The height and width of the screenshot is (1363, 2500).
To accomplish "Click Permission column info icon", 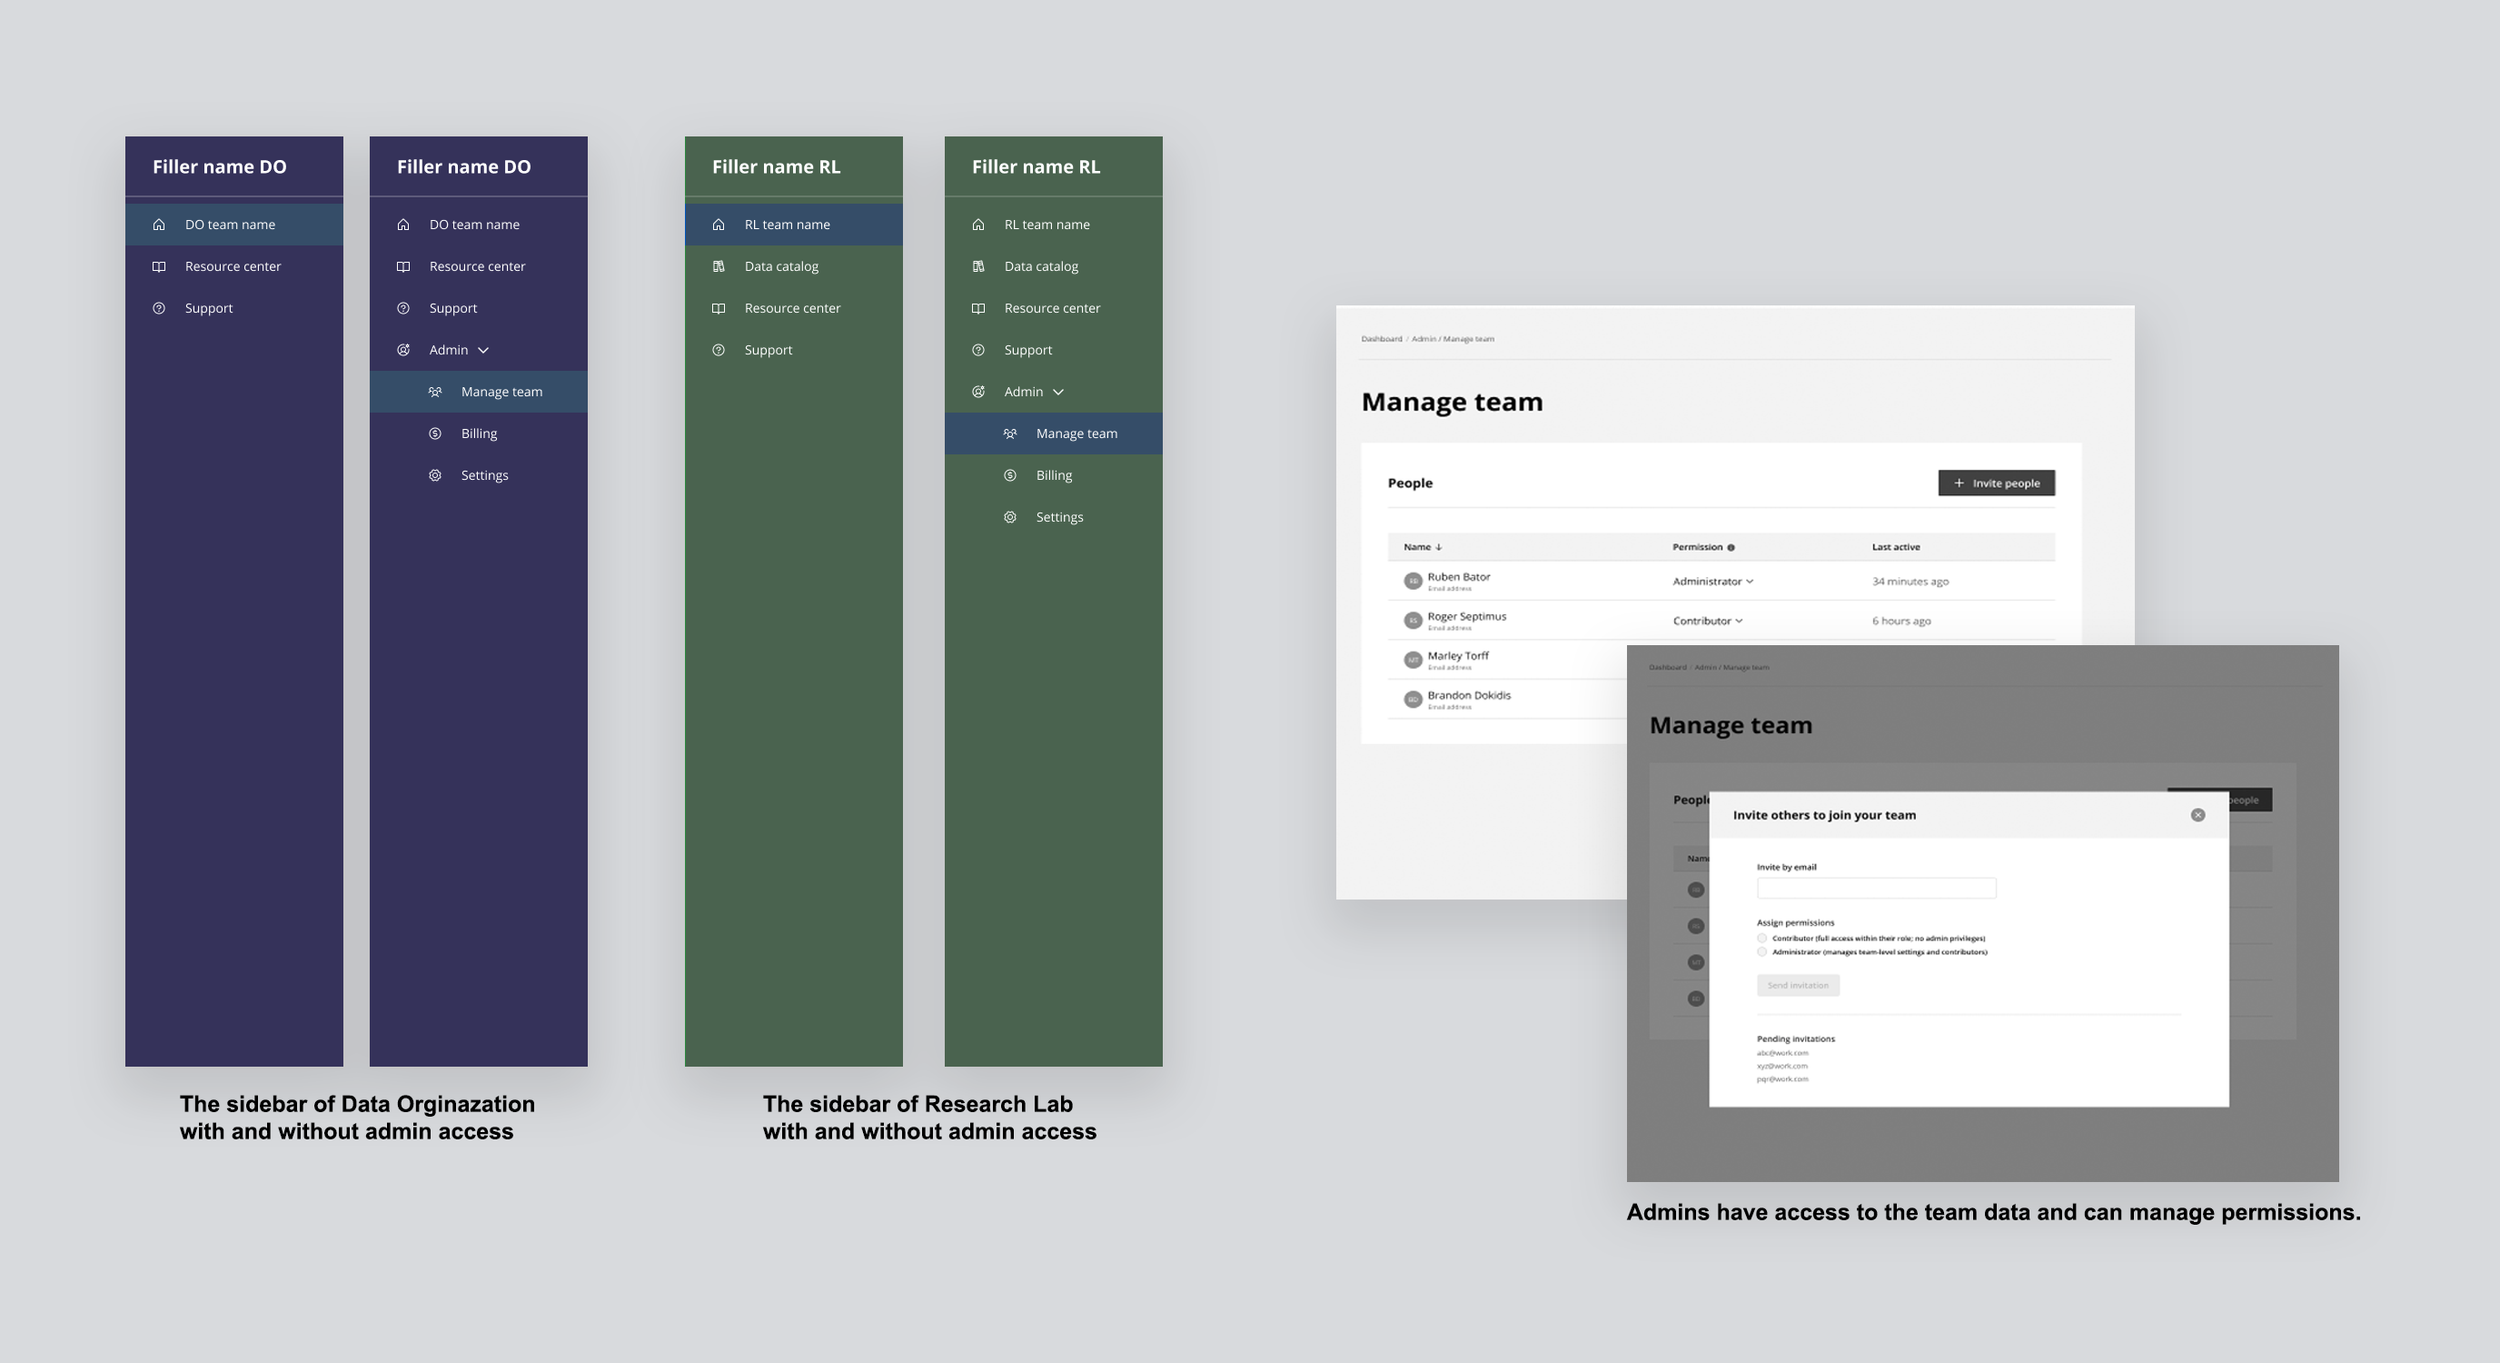I will point(1731,548).
